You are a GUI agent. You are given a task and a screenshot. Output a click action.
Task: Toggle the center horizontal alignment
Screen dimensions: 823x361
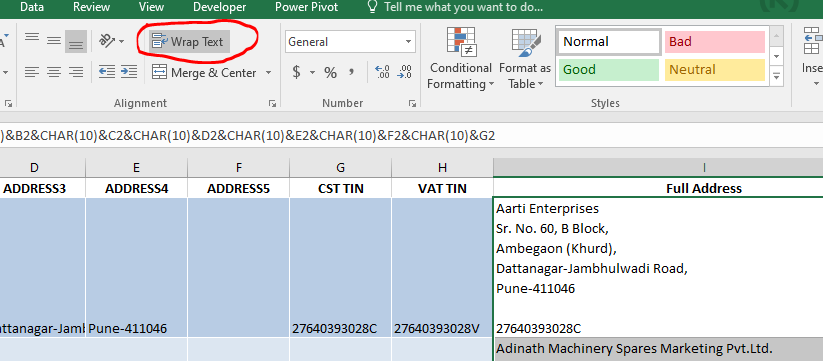[54, 72]
